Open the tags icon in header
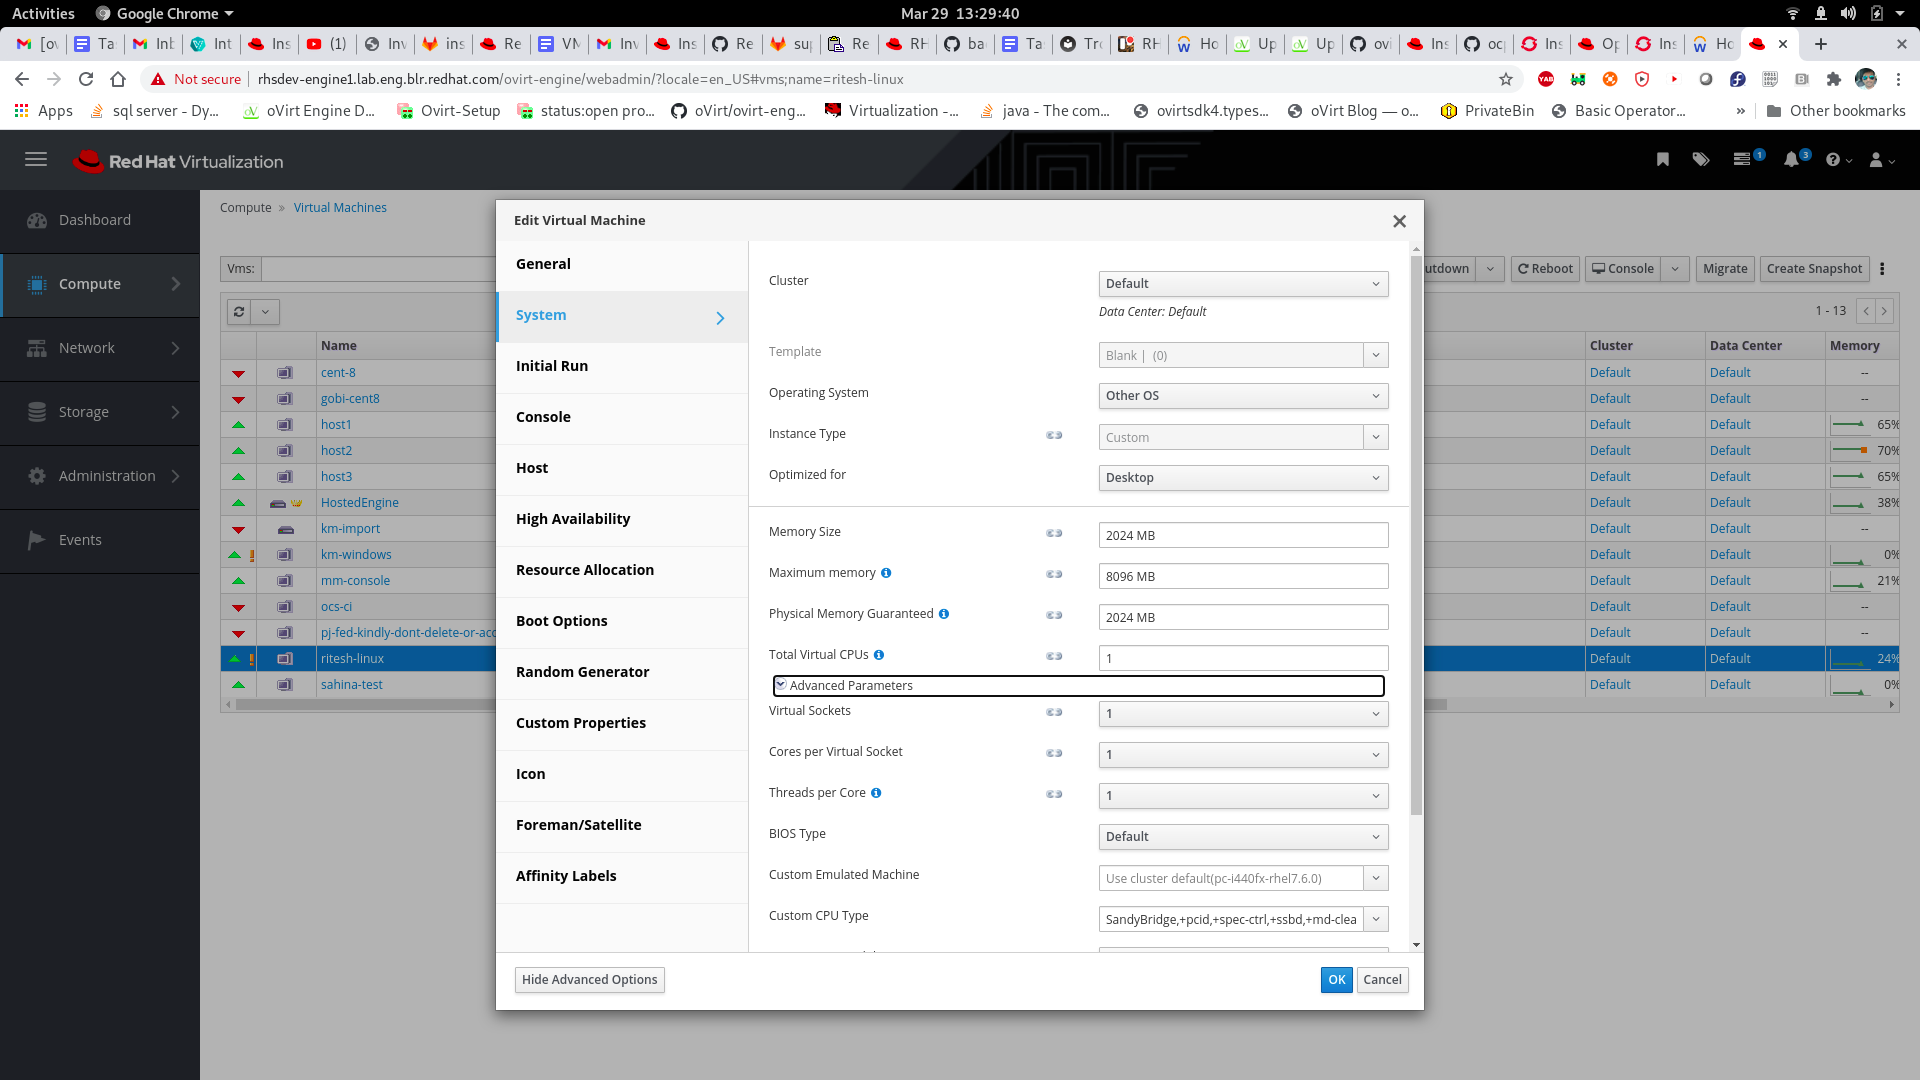Image resolution: width=1920 pixels, height=1080 pixels. (1700, 160)
